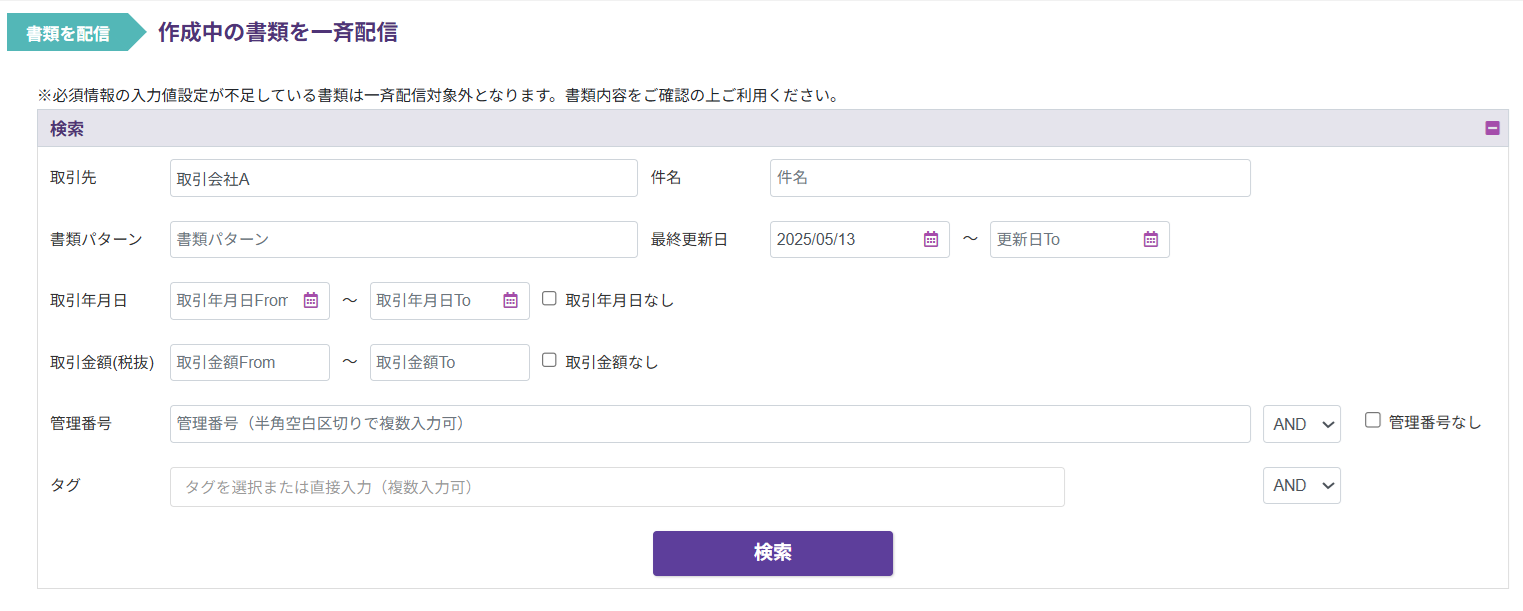
Task: Click the 取引金額To field
Action: tap(449, 362)
